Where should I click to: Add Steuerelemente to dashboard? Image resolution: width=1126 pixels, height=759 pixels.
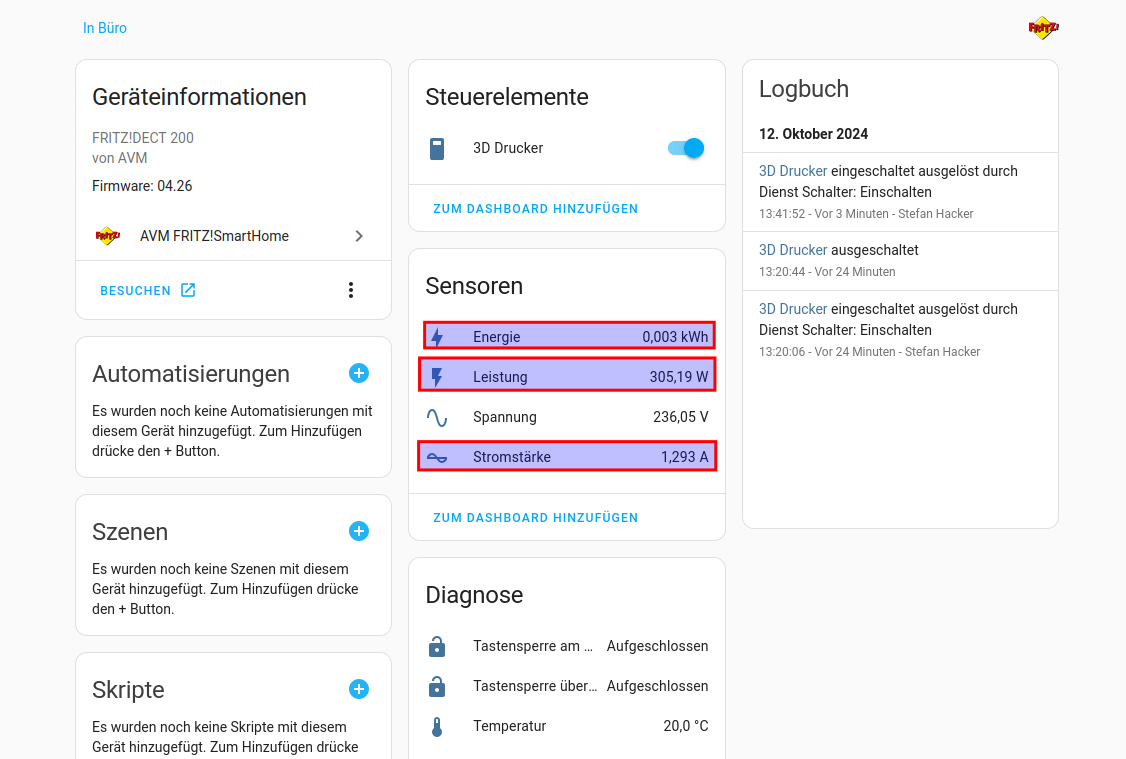(535, 209)
